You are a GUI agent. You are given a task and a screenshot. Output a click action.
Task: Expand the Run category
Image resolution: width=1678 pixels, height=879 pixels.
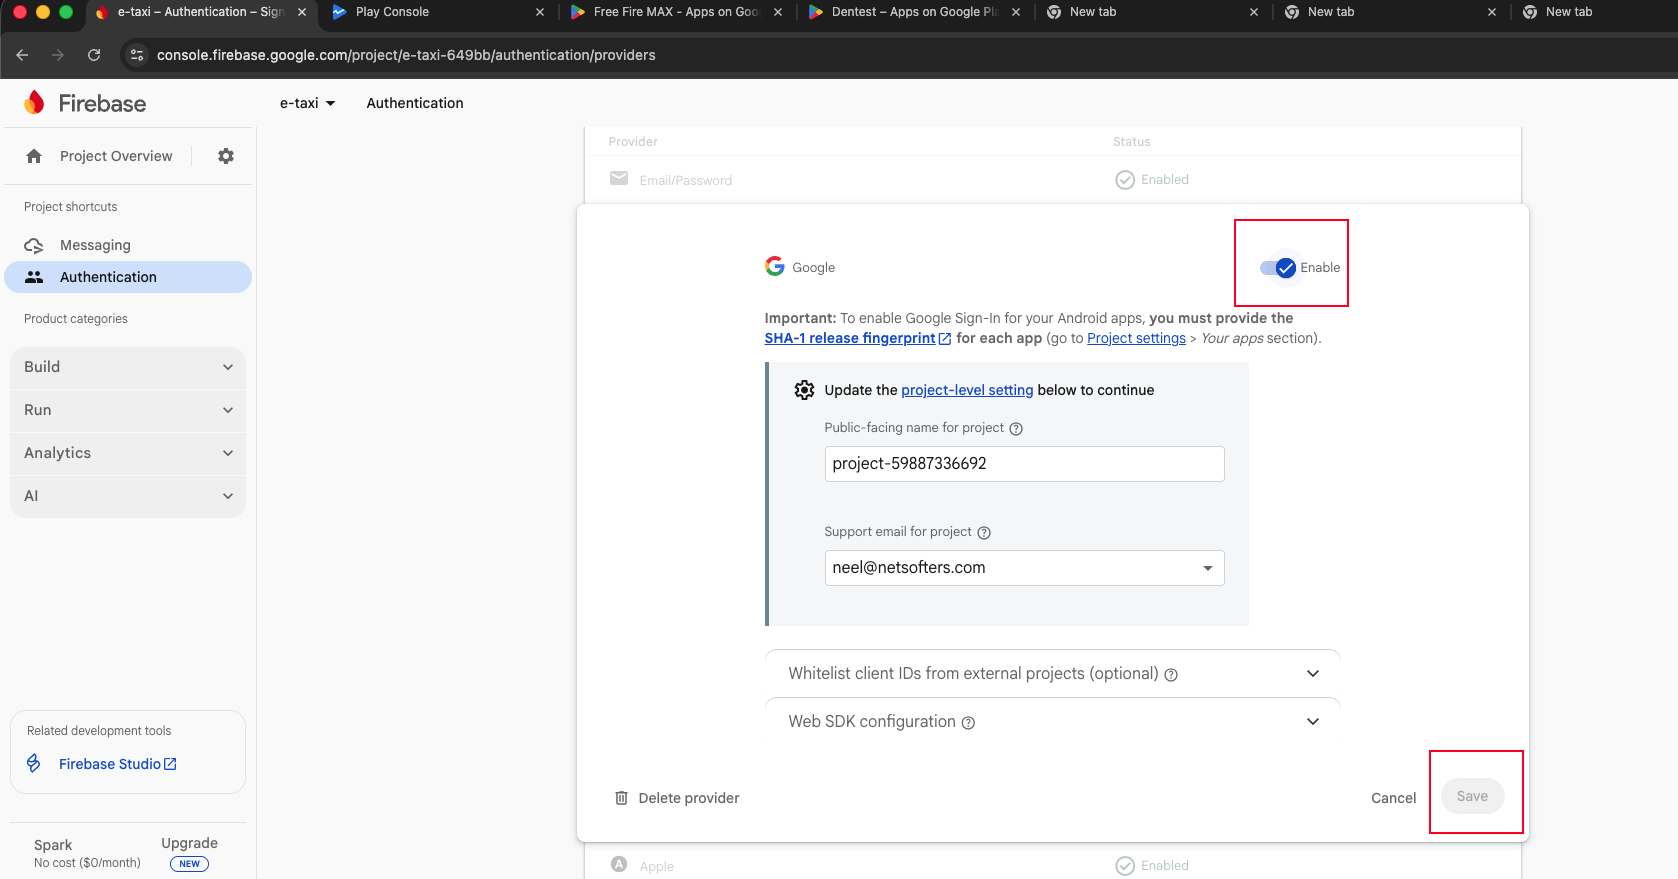[128, 410]
